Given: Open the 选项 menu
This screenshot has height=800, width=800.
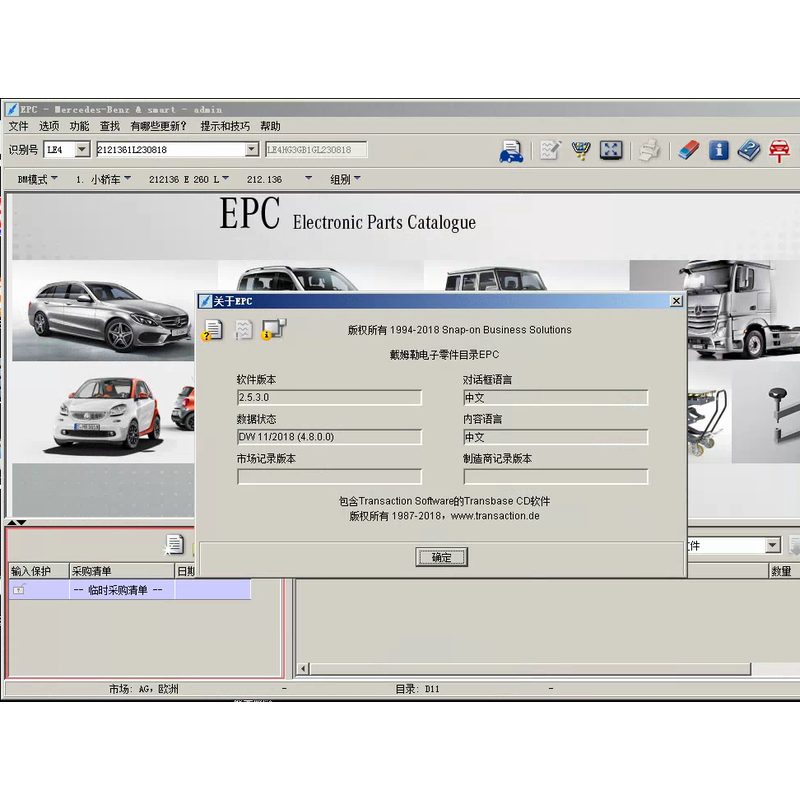Looking at the screenshot, I should (49, 126).
